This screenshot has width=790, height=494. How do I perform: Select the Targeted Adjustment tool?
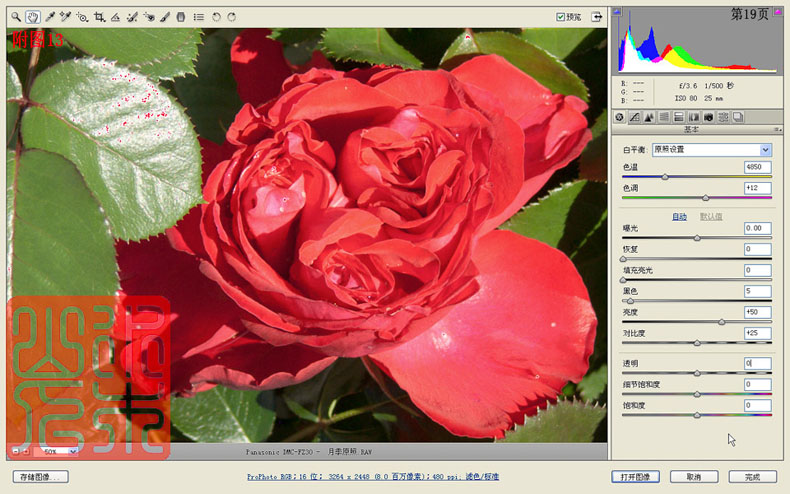[x=82, y=17]
